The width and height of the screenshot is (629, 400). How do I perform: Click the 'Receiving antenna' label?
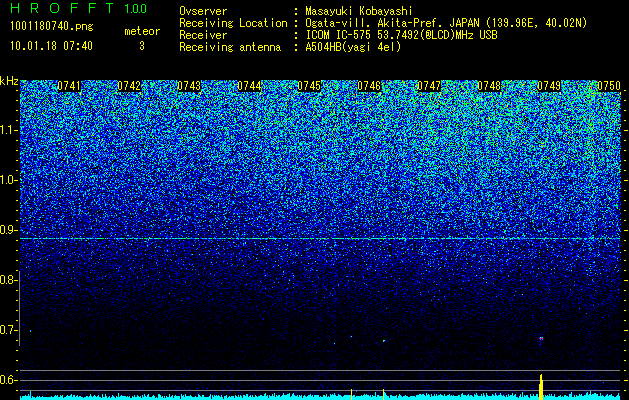pyautogui.click(x=230, y=47)
